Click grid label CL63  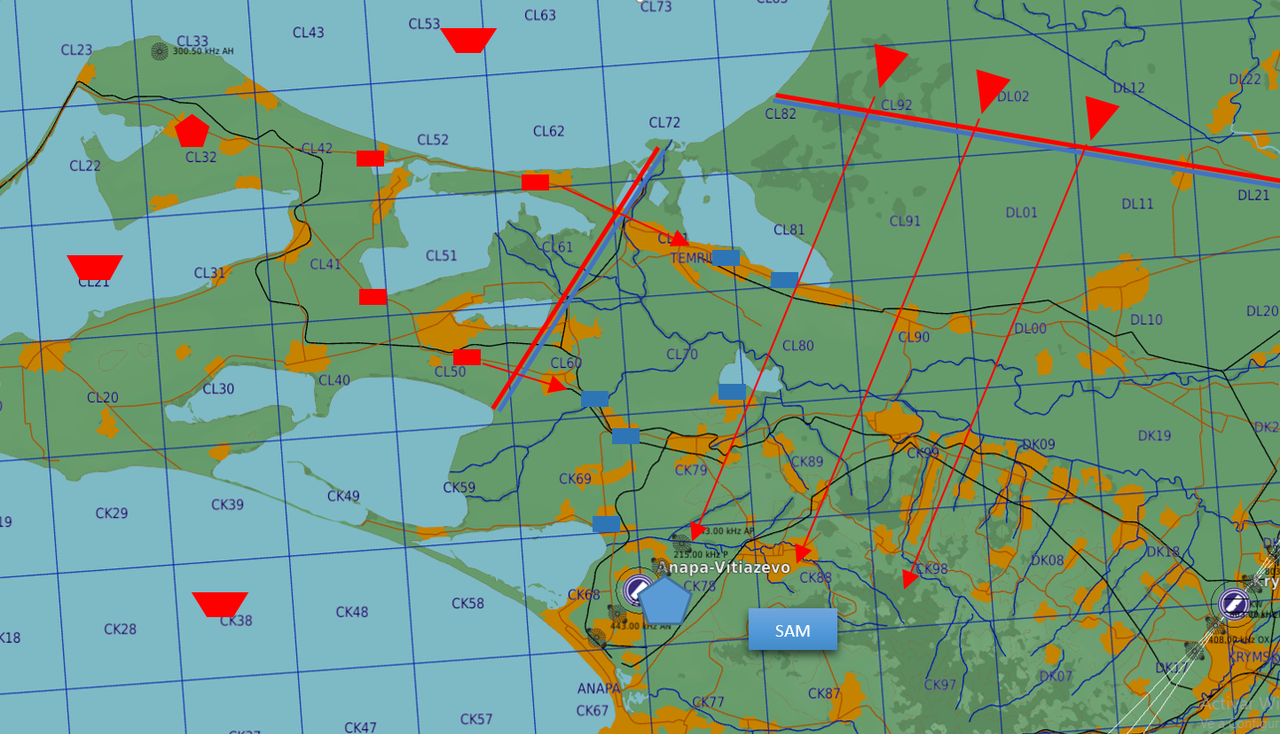(x=540, y=15)
